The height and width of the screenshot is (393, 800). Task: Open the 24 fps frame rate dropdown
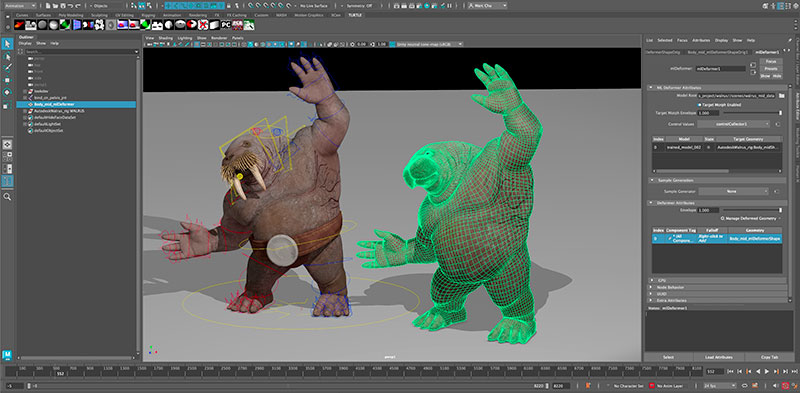pos(720,385)
